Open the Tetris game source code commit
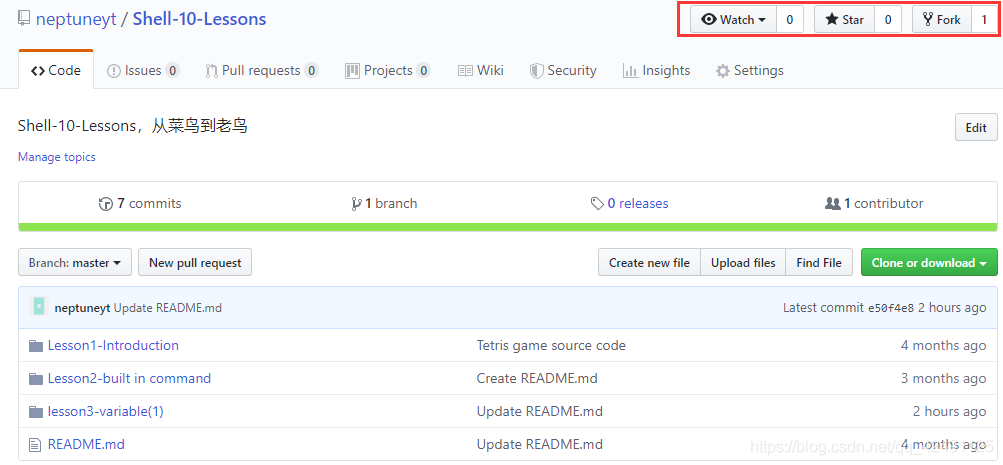Image resolution: width=1003 pixels, height=465 pixels. (x=551, y=345)
